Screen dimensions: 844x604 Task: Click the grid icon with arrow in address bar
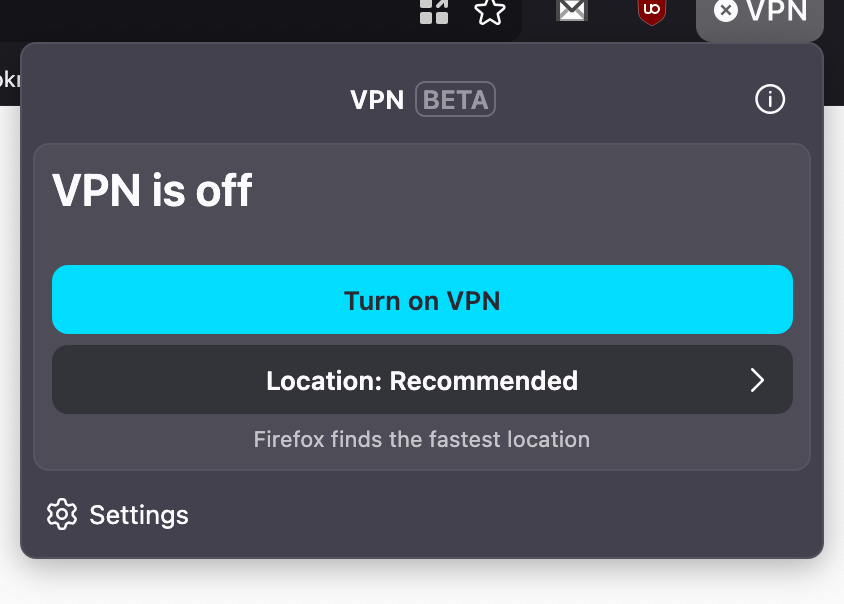434,11
